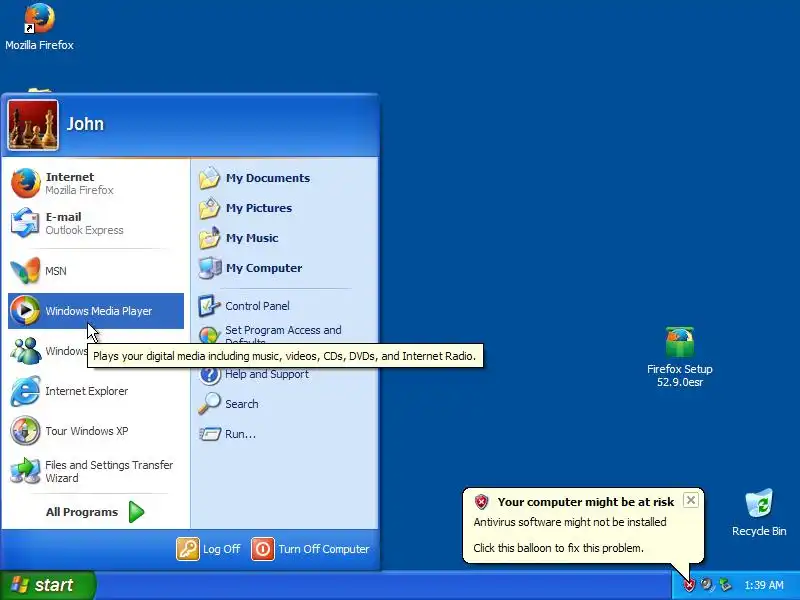
Task: Click the Search magnifier entry
Action: (x=285, y=404)
